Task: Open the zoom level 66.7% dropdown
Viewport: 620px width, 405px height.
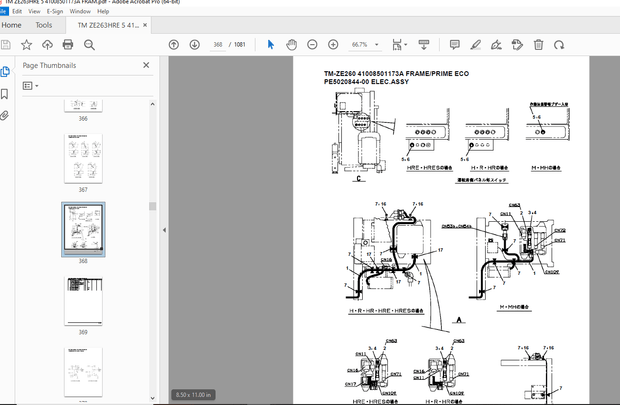Action: [x=363, y=45]
